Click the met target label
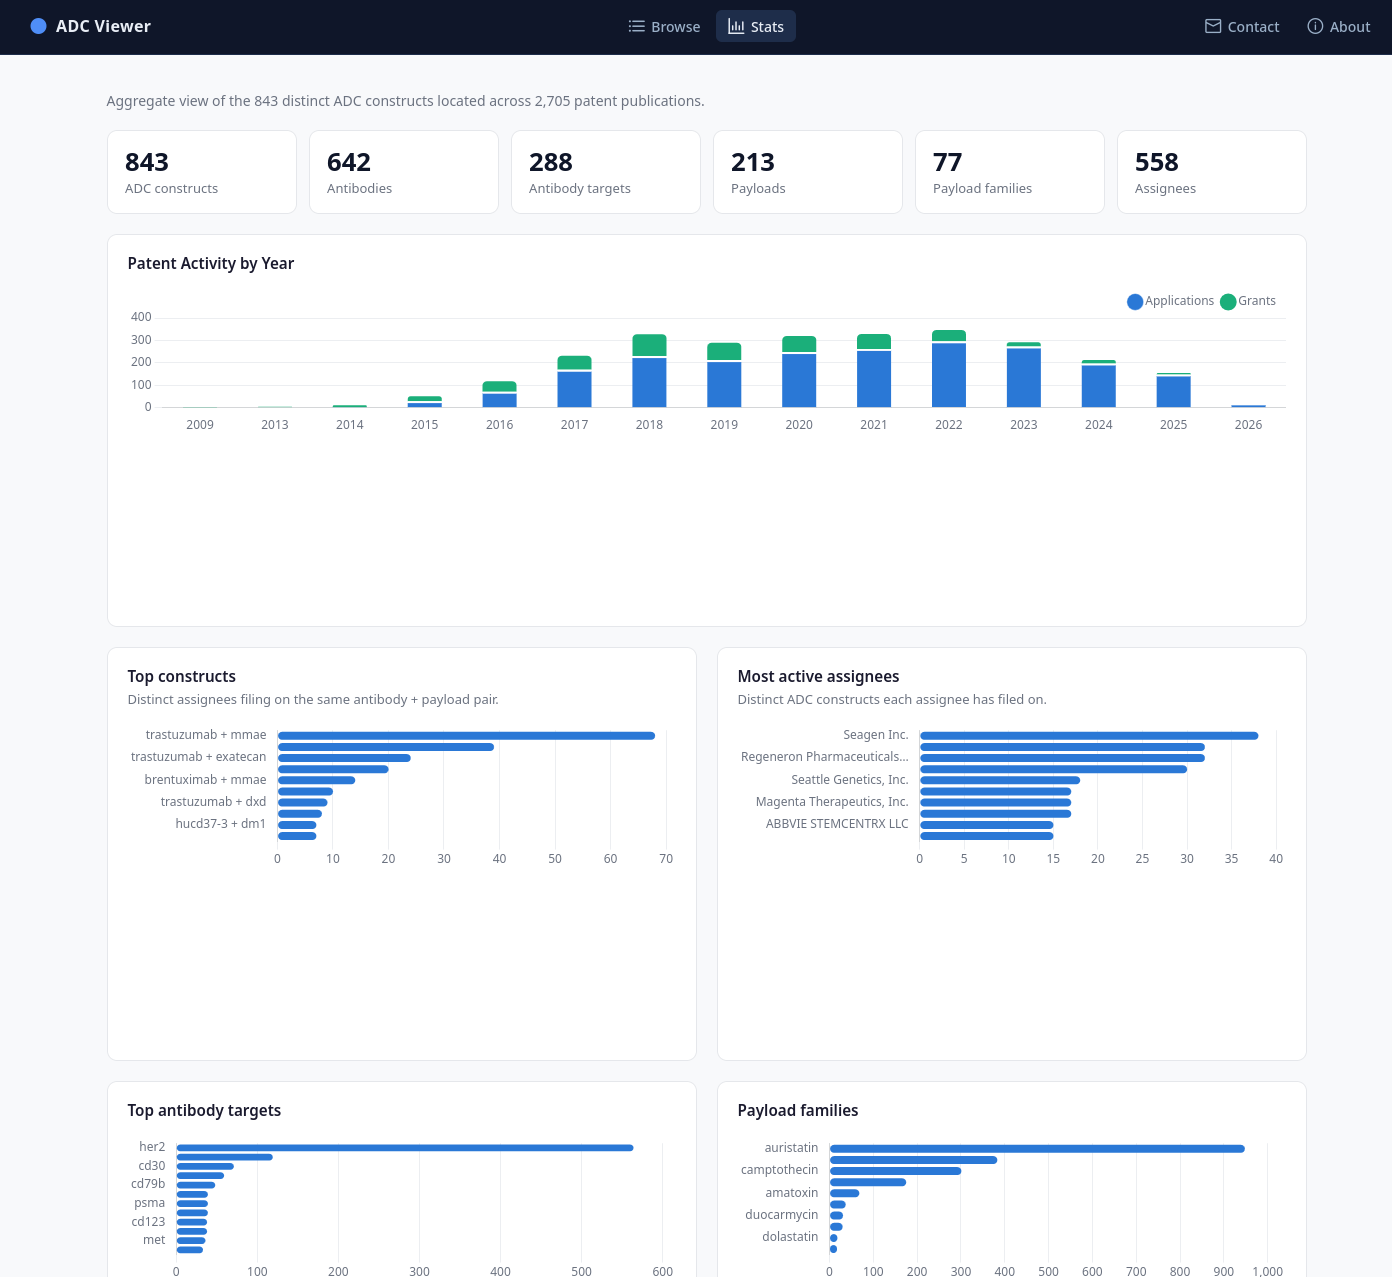1392x1277 pixels. [x=154, y=1240]
